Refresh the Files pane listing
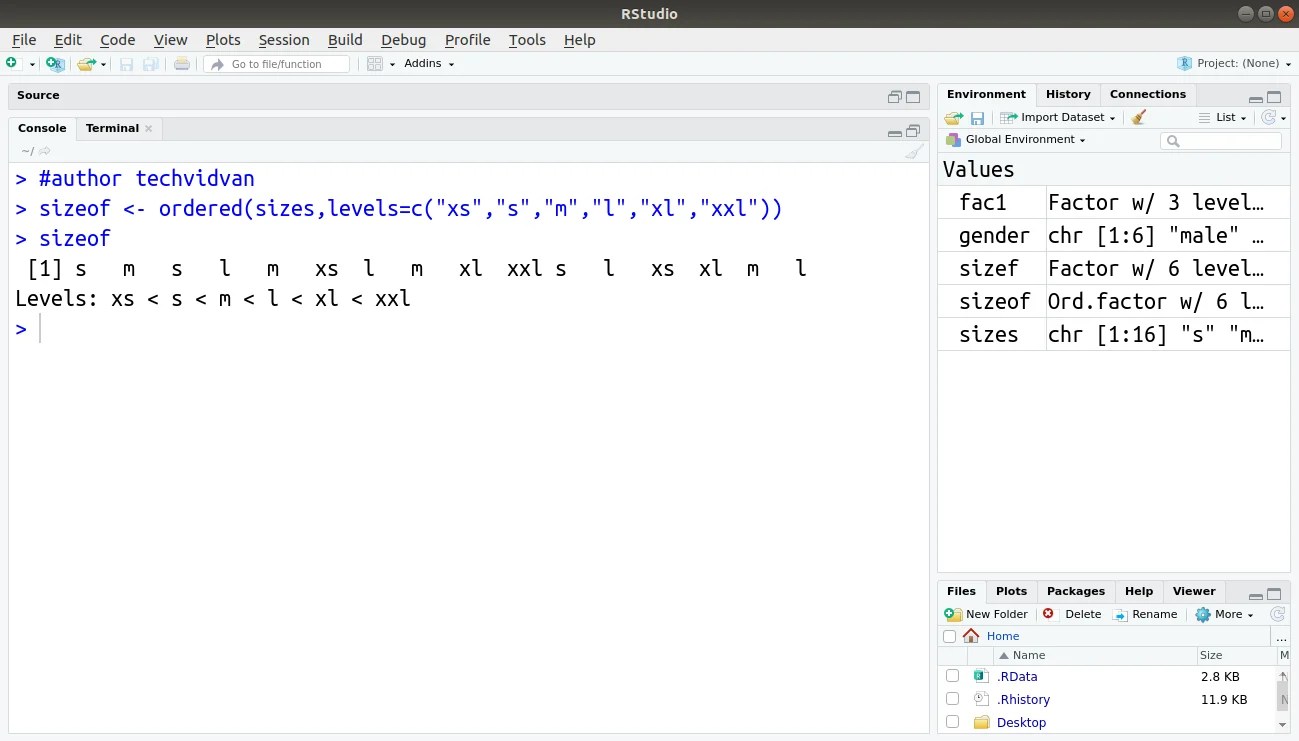The image size is (1299, 741). pyautogui.click(x=1277, y=614)
